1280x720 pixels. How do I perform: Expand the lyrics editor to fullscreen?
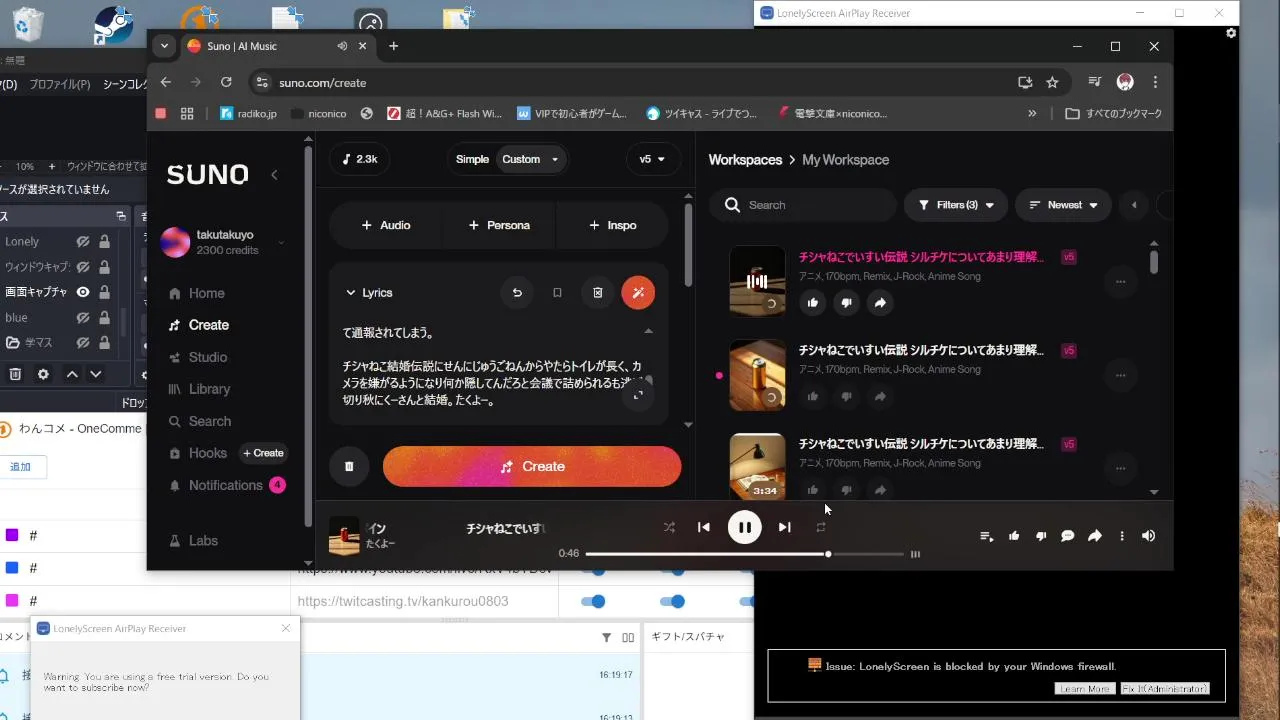pyautogui.click(x=638, y=394)
